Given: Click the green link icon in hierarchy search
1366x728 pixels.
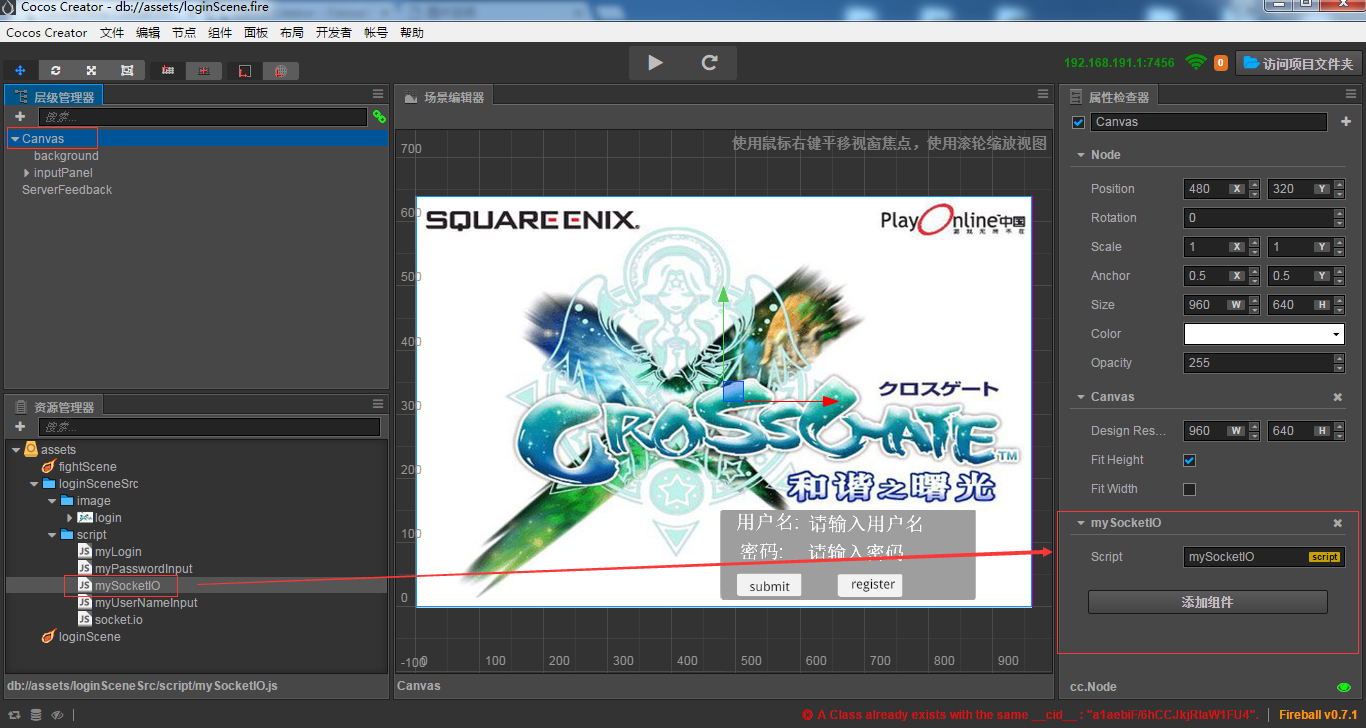Looking at the screenshot, I should 379,117.
